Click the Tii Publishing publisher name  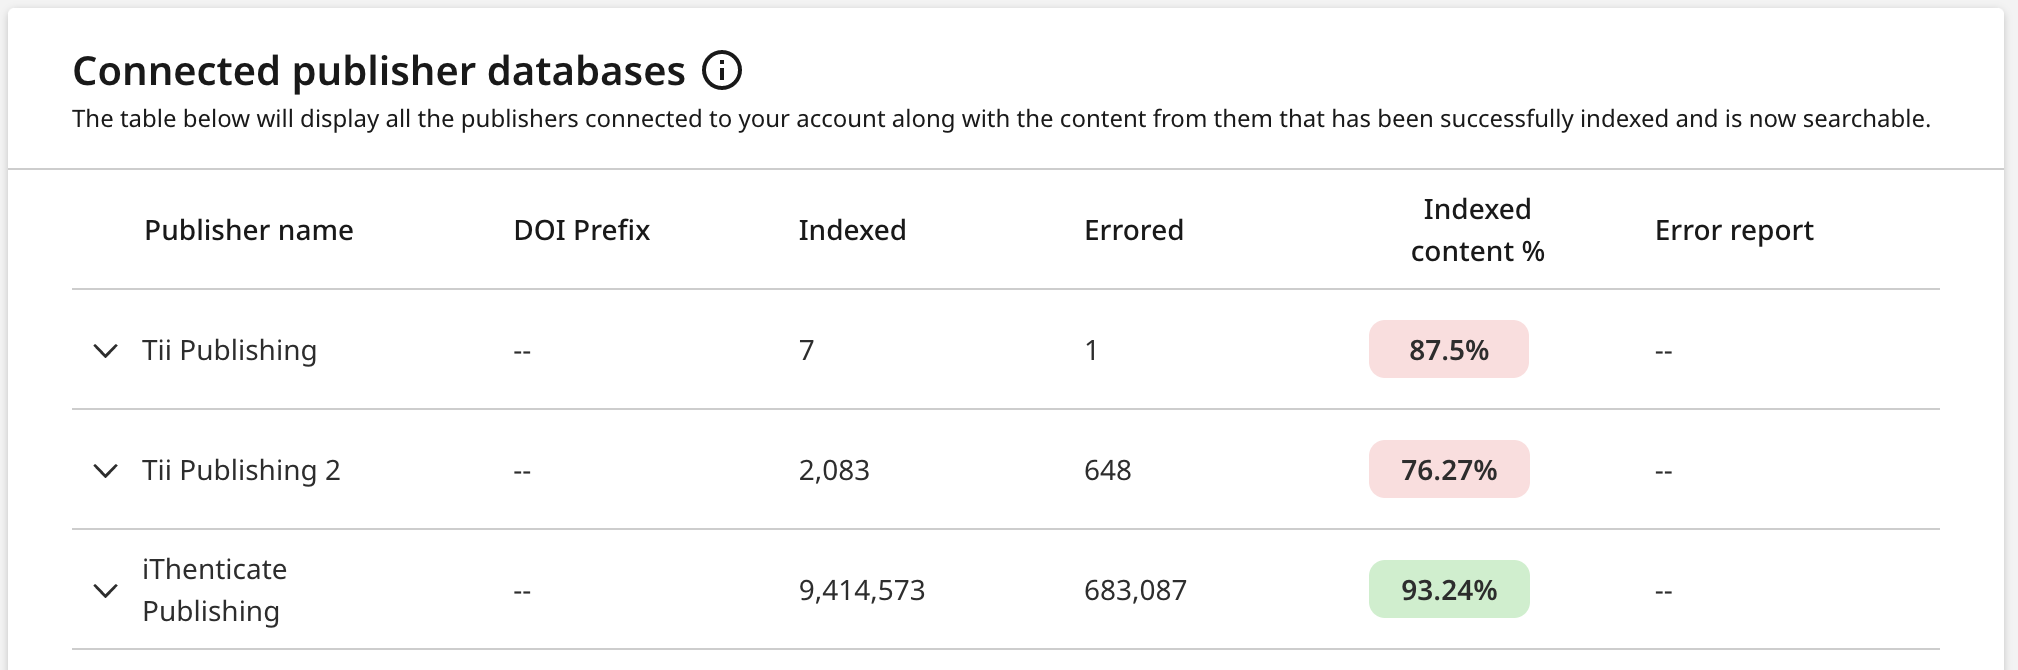coord(229,350)
